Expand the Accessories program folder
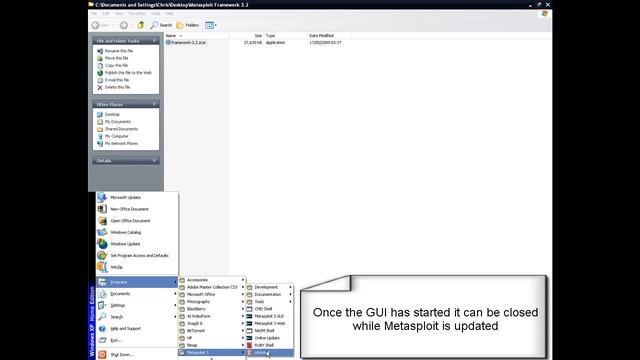Screen dimensions: 640x360 [212, 280]
